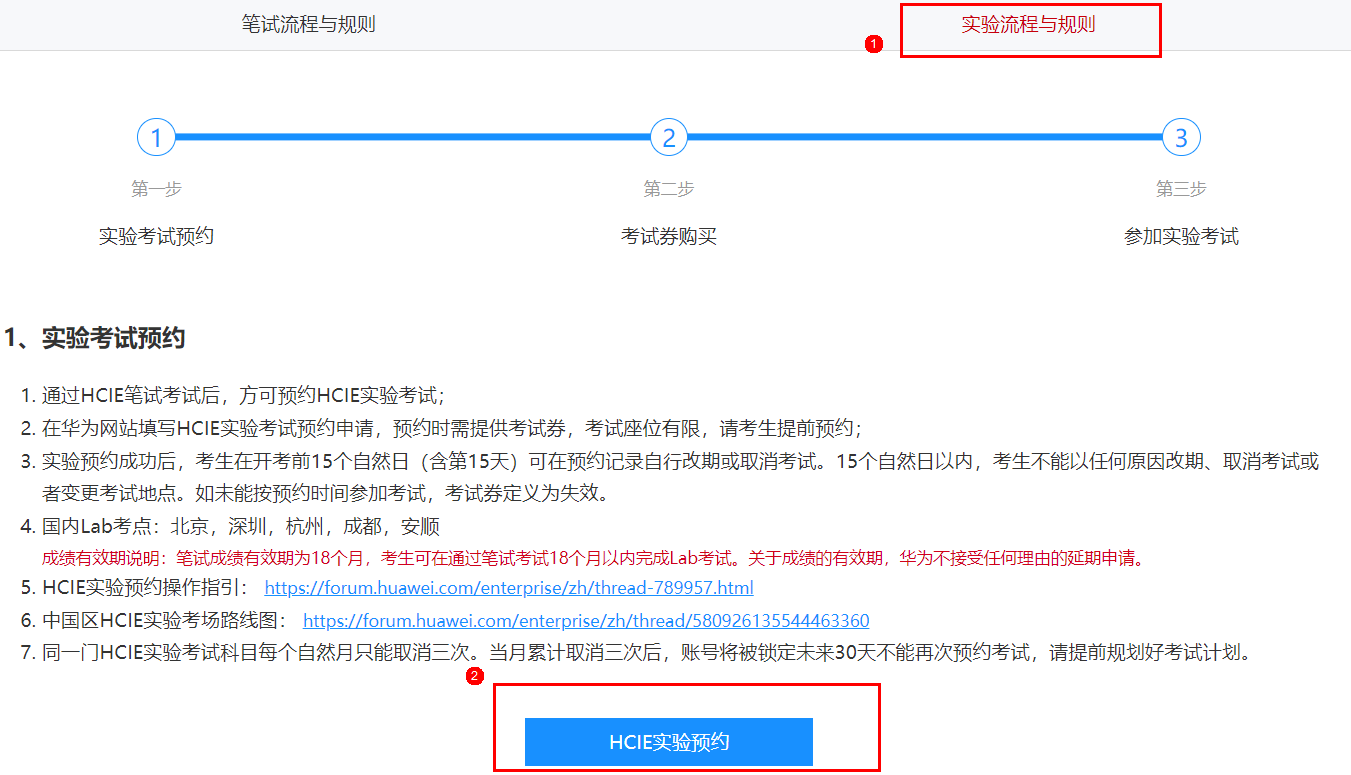Select the 实验考试预约 step title

[156, 237]
